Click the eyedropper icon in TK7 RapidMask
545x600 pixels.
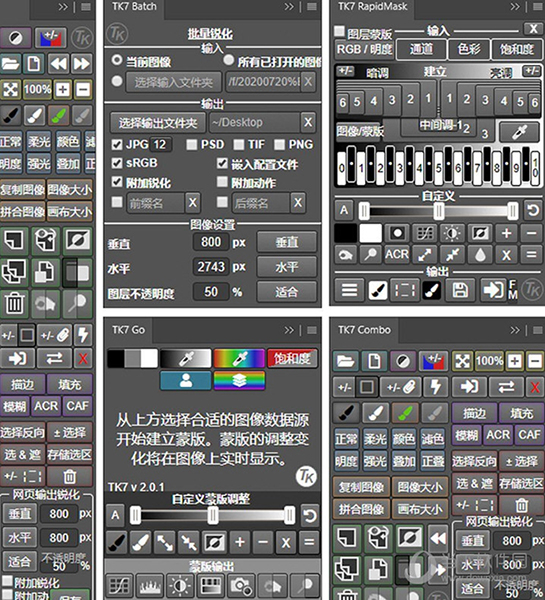pos(520,132)
